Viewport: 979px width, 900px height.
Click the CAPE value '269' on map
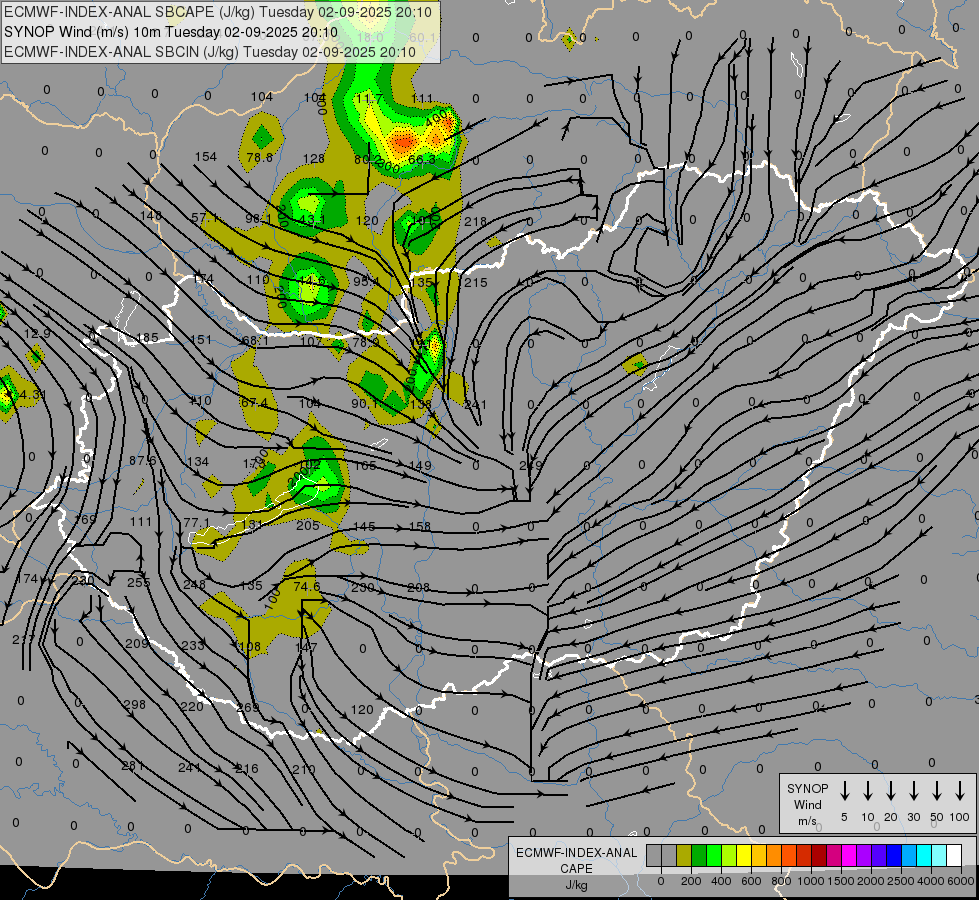click(247, 707)
